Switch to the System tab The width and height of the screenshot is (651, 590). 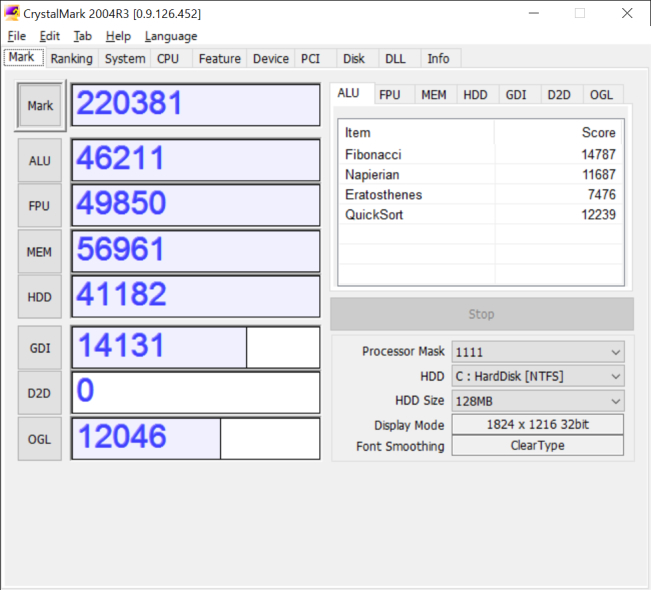[x=125, y=59]
